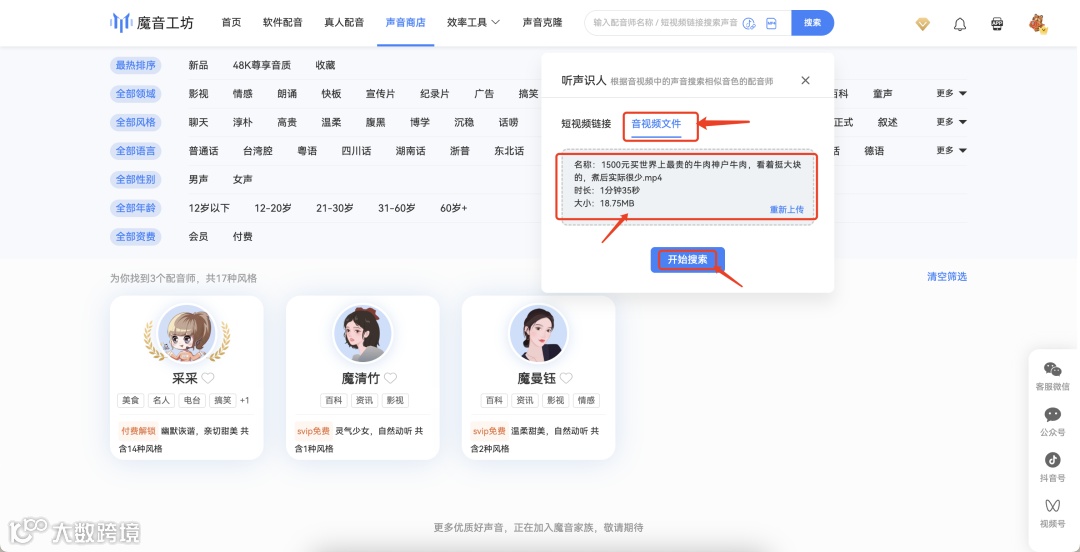Filter by 48K尊享音质
Image resolution: width=1080 pixels, height=552 pixels.
262,65
